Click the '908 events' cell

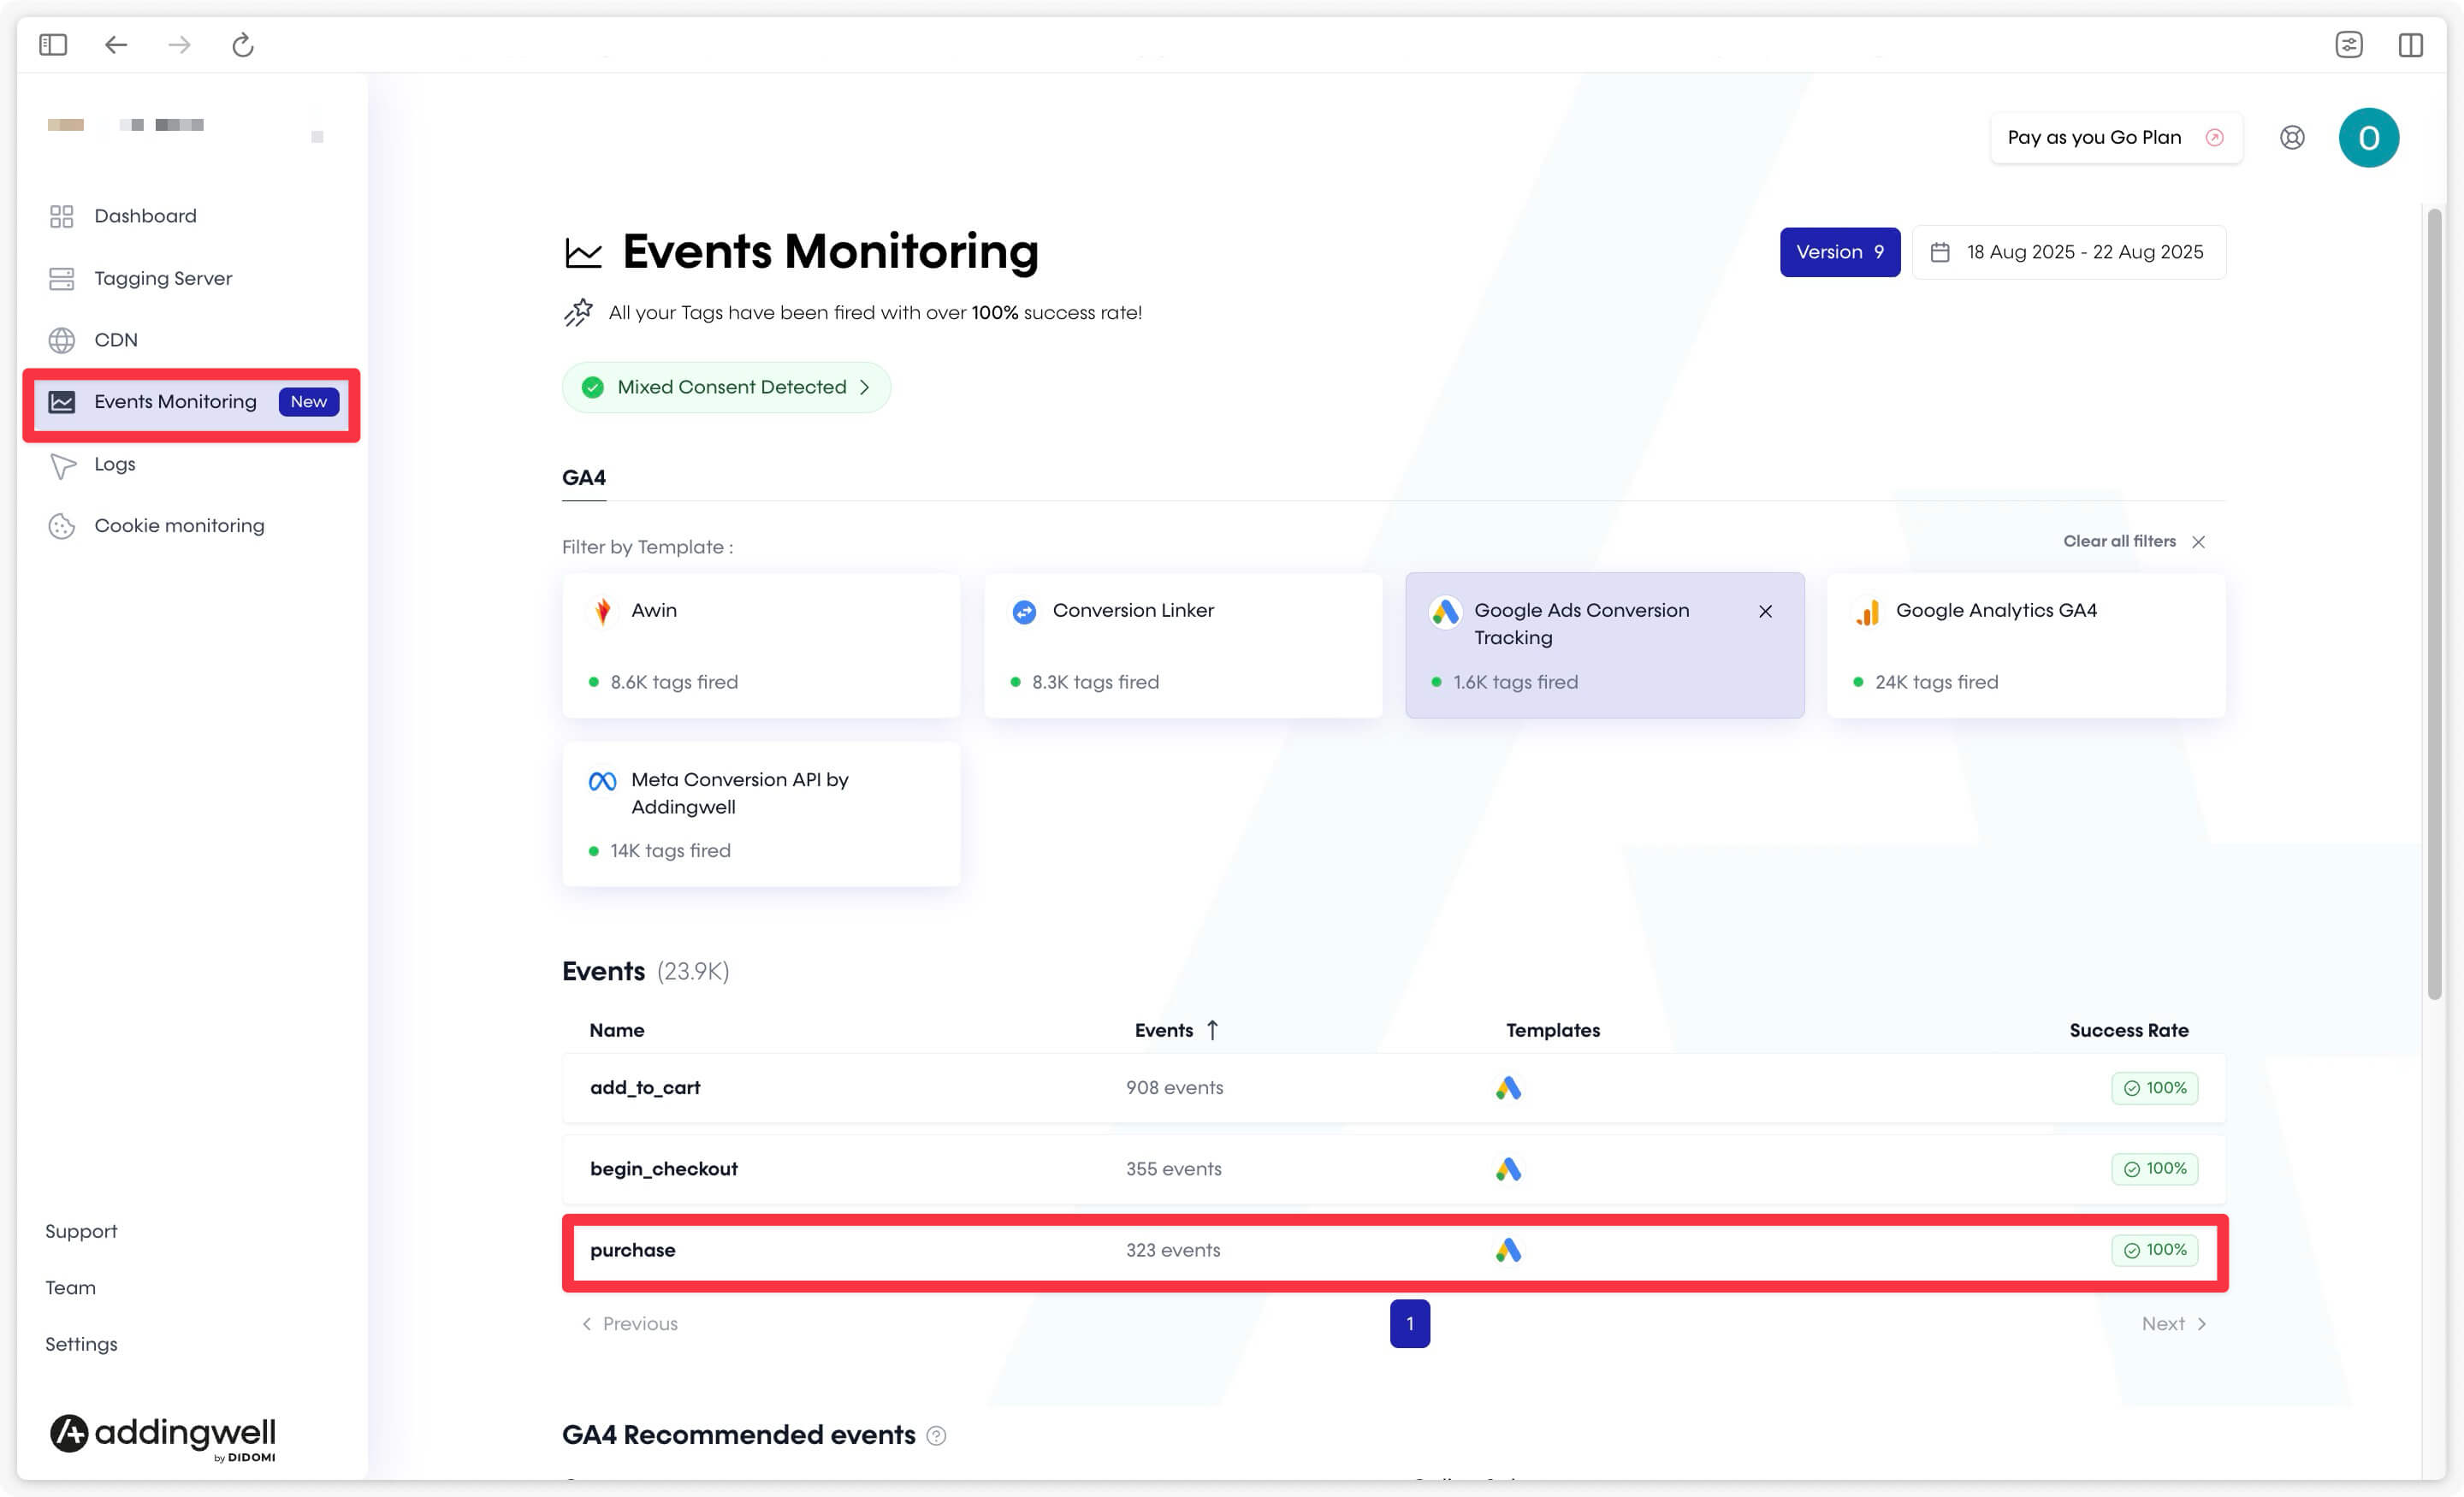(1174, 1088)
